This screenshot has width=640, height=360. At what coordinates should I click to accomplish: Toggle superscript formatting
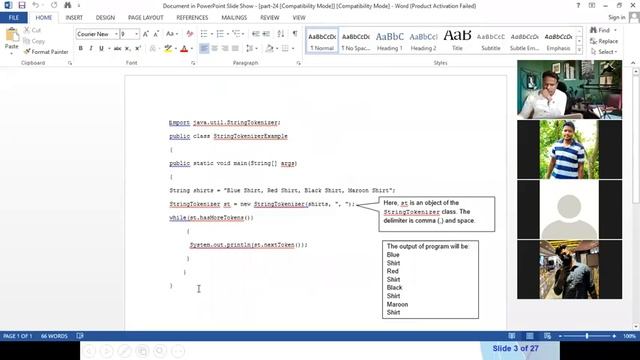138,49
